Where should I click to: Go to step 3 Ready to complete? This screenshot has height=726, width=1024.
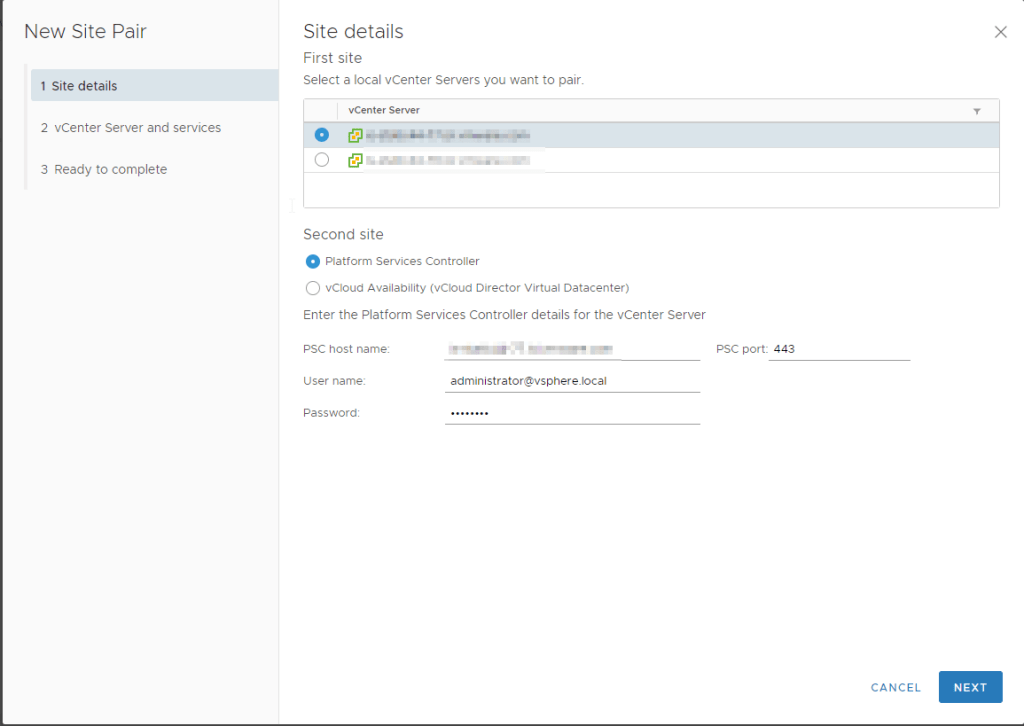click(103, 170)
